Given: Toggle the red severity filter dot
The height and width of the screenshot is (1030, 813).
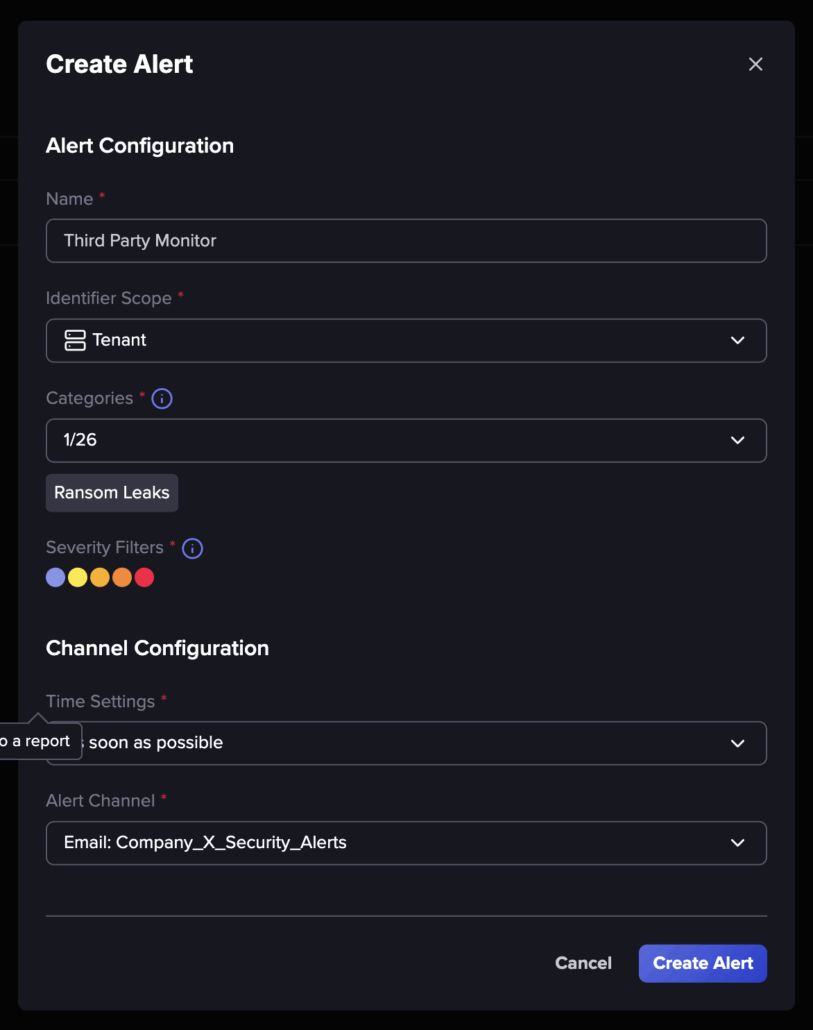Looking at the screenshot, I should coord(144,577).
